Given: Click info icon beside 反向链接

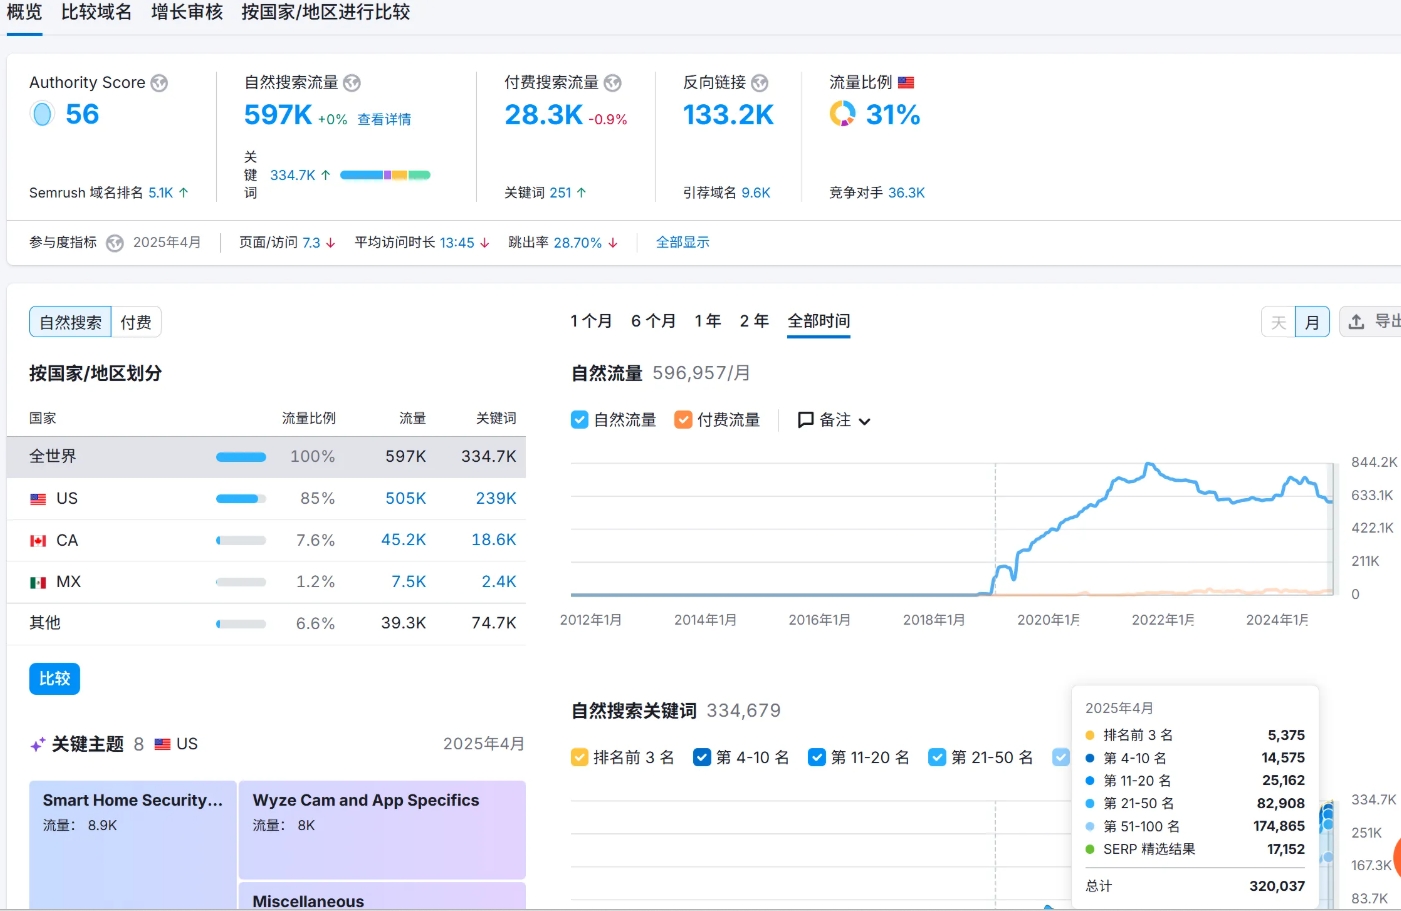Looking at the screenshot, I should (760, 83).
